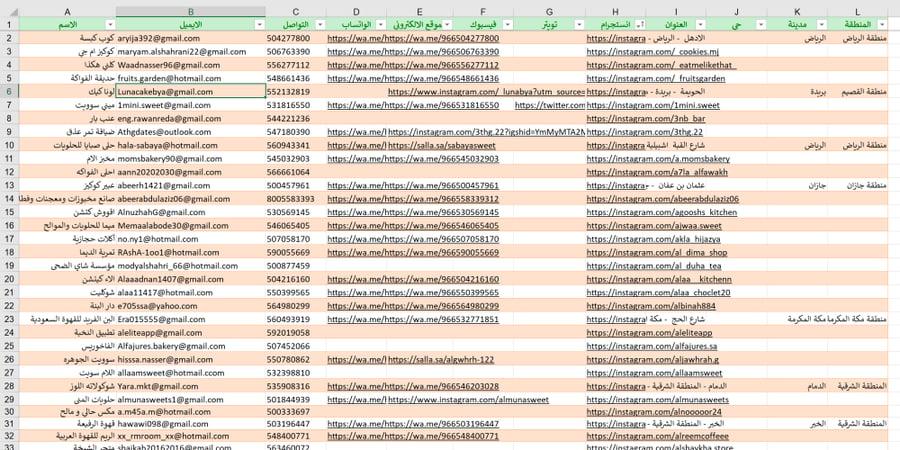Image resolution: width=900 pixels, height=450 pixels.
Task: Open the filter dropdown for التواصل column
Action: pos(319,24)
